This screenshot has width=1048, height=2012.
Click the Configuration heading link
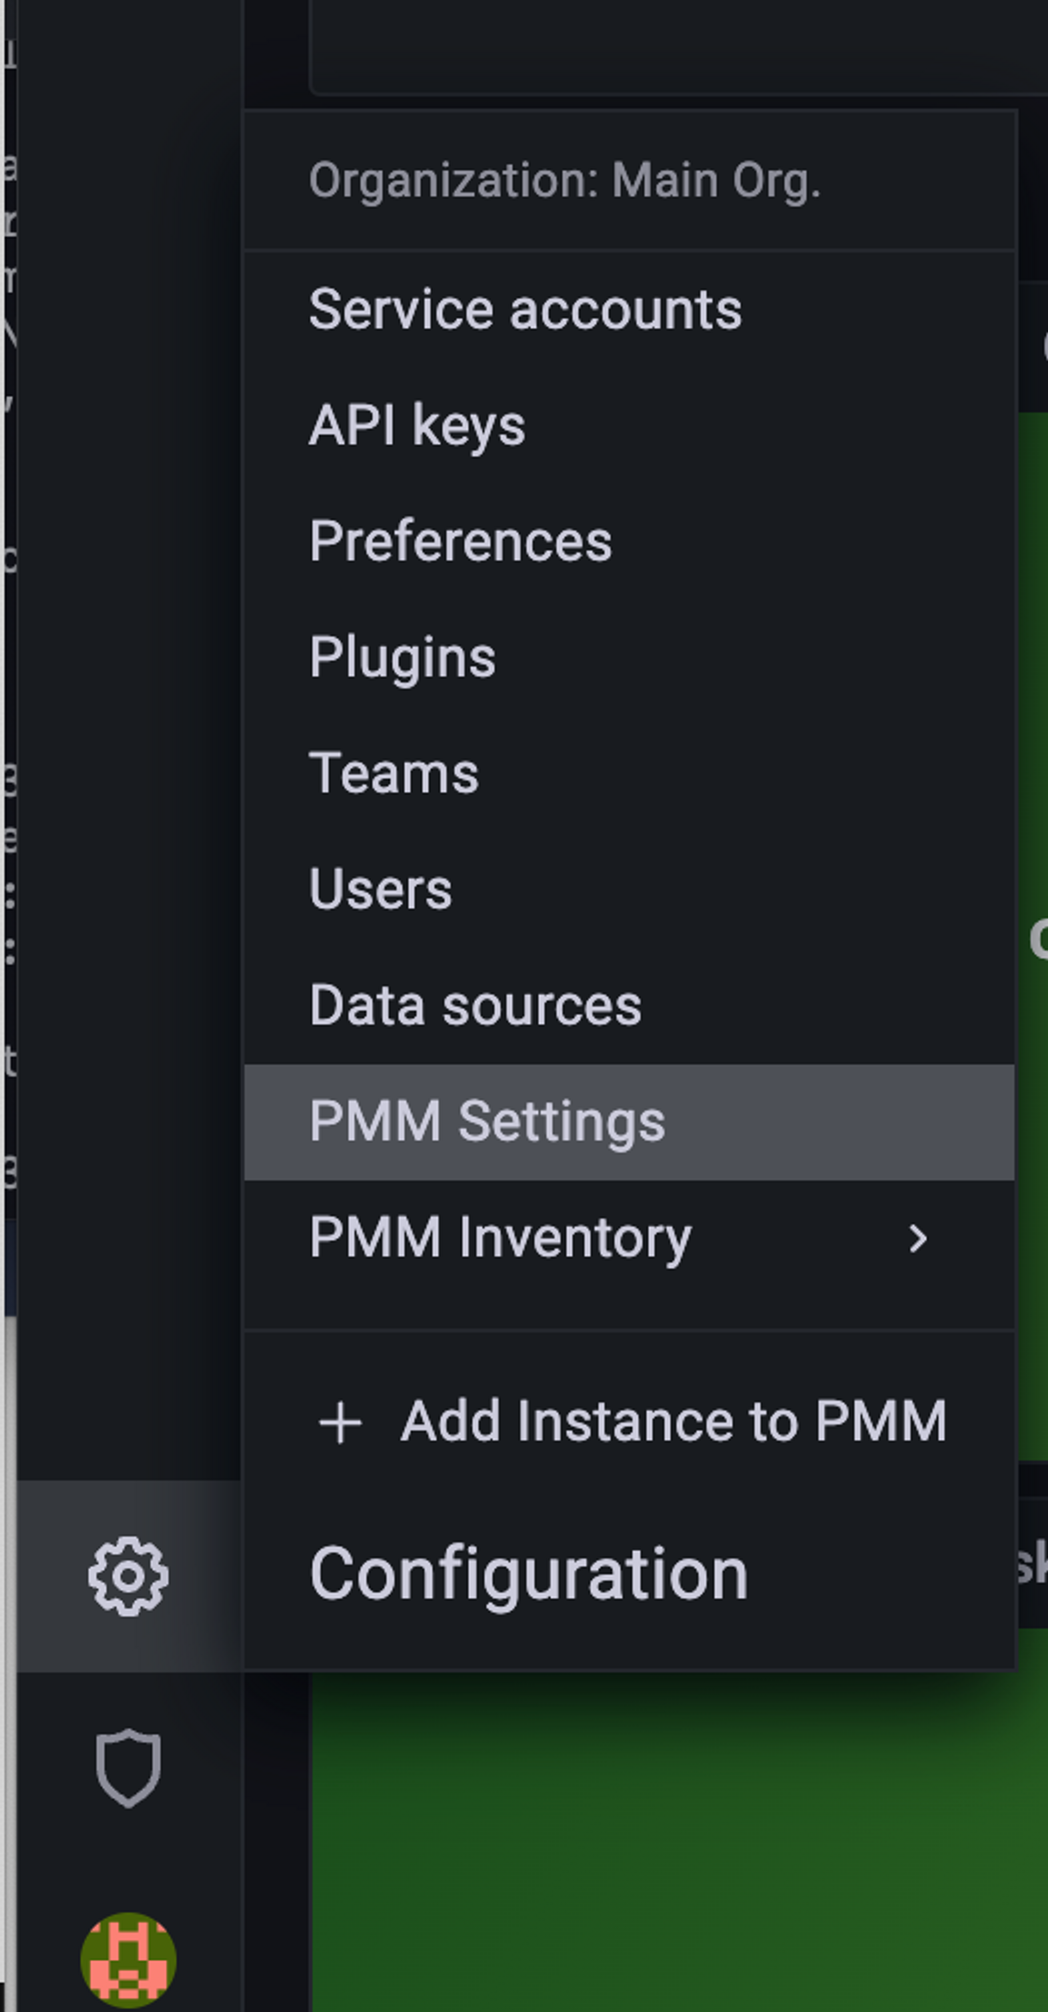(x=529, y=1575)
